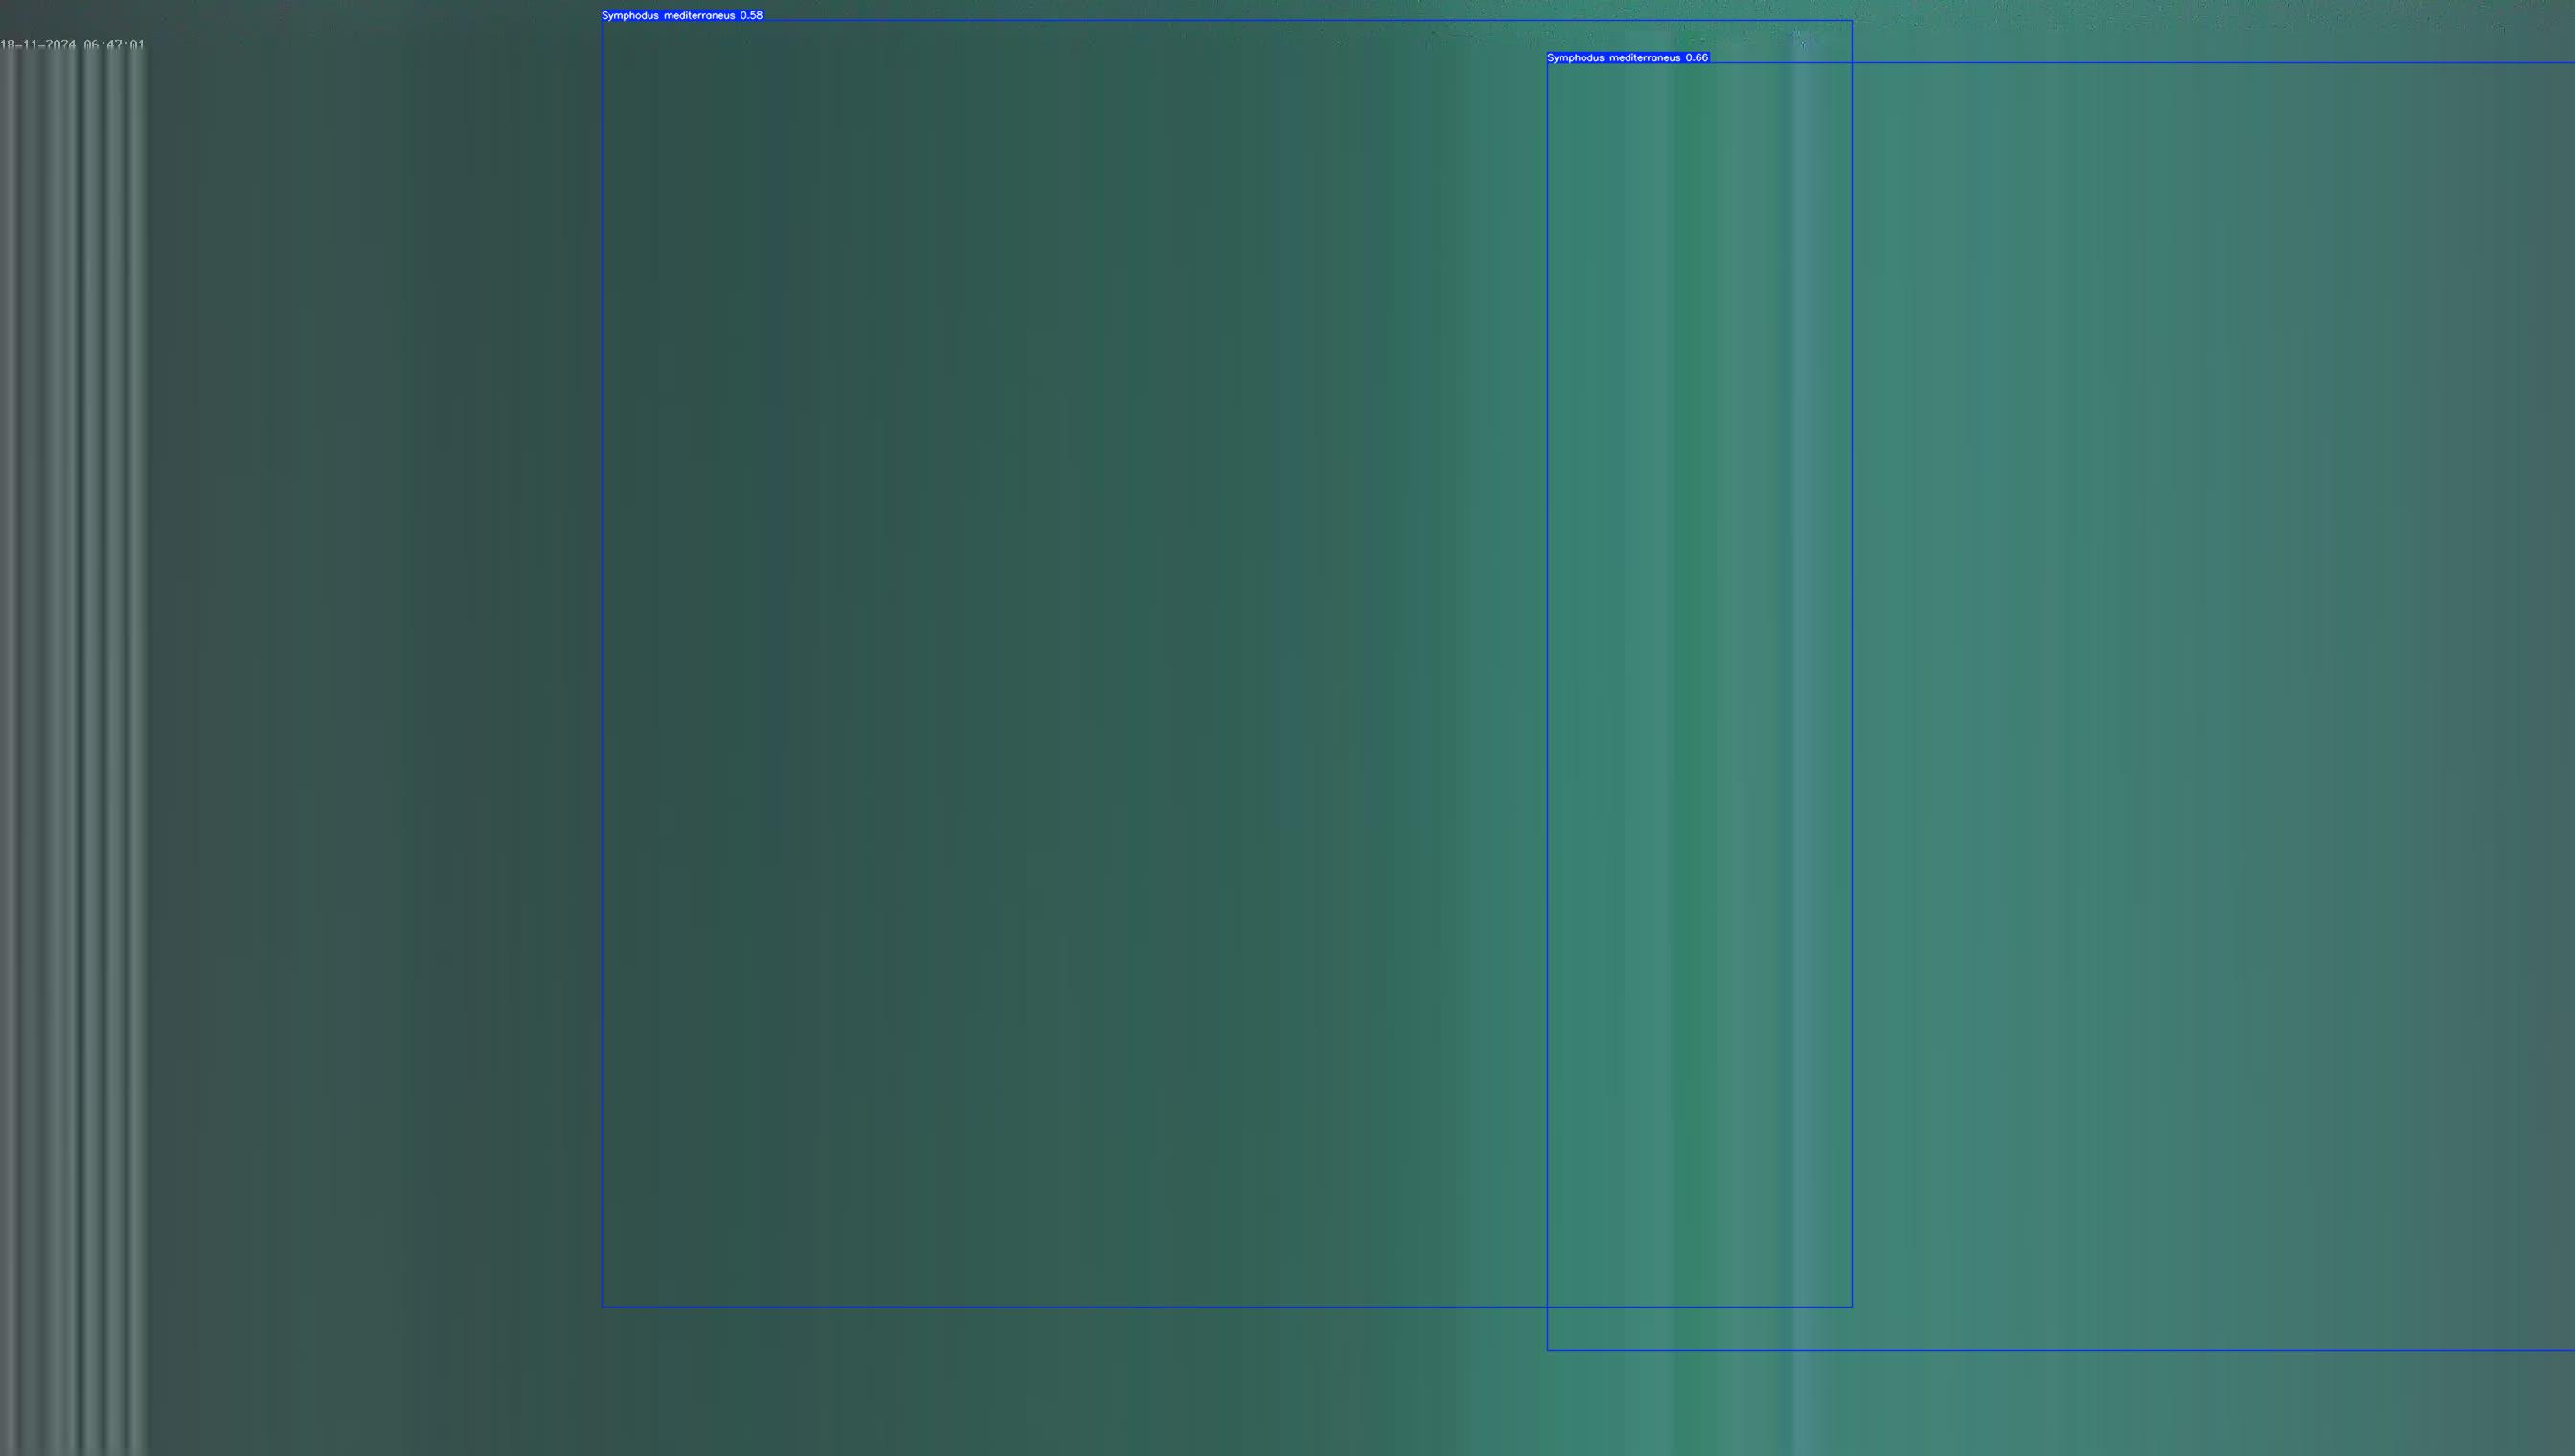Image resolution: width=2575 pixels, height=1456 pixels.
Task: Click the time portion 06:47:01 of timestamp
Action: tap(114, 45)
